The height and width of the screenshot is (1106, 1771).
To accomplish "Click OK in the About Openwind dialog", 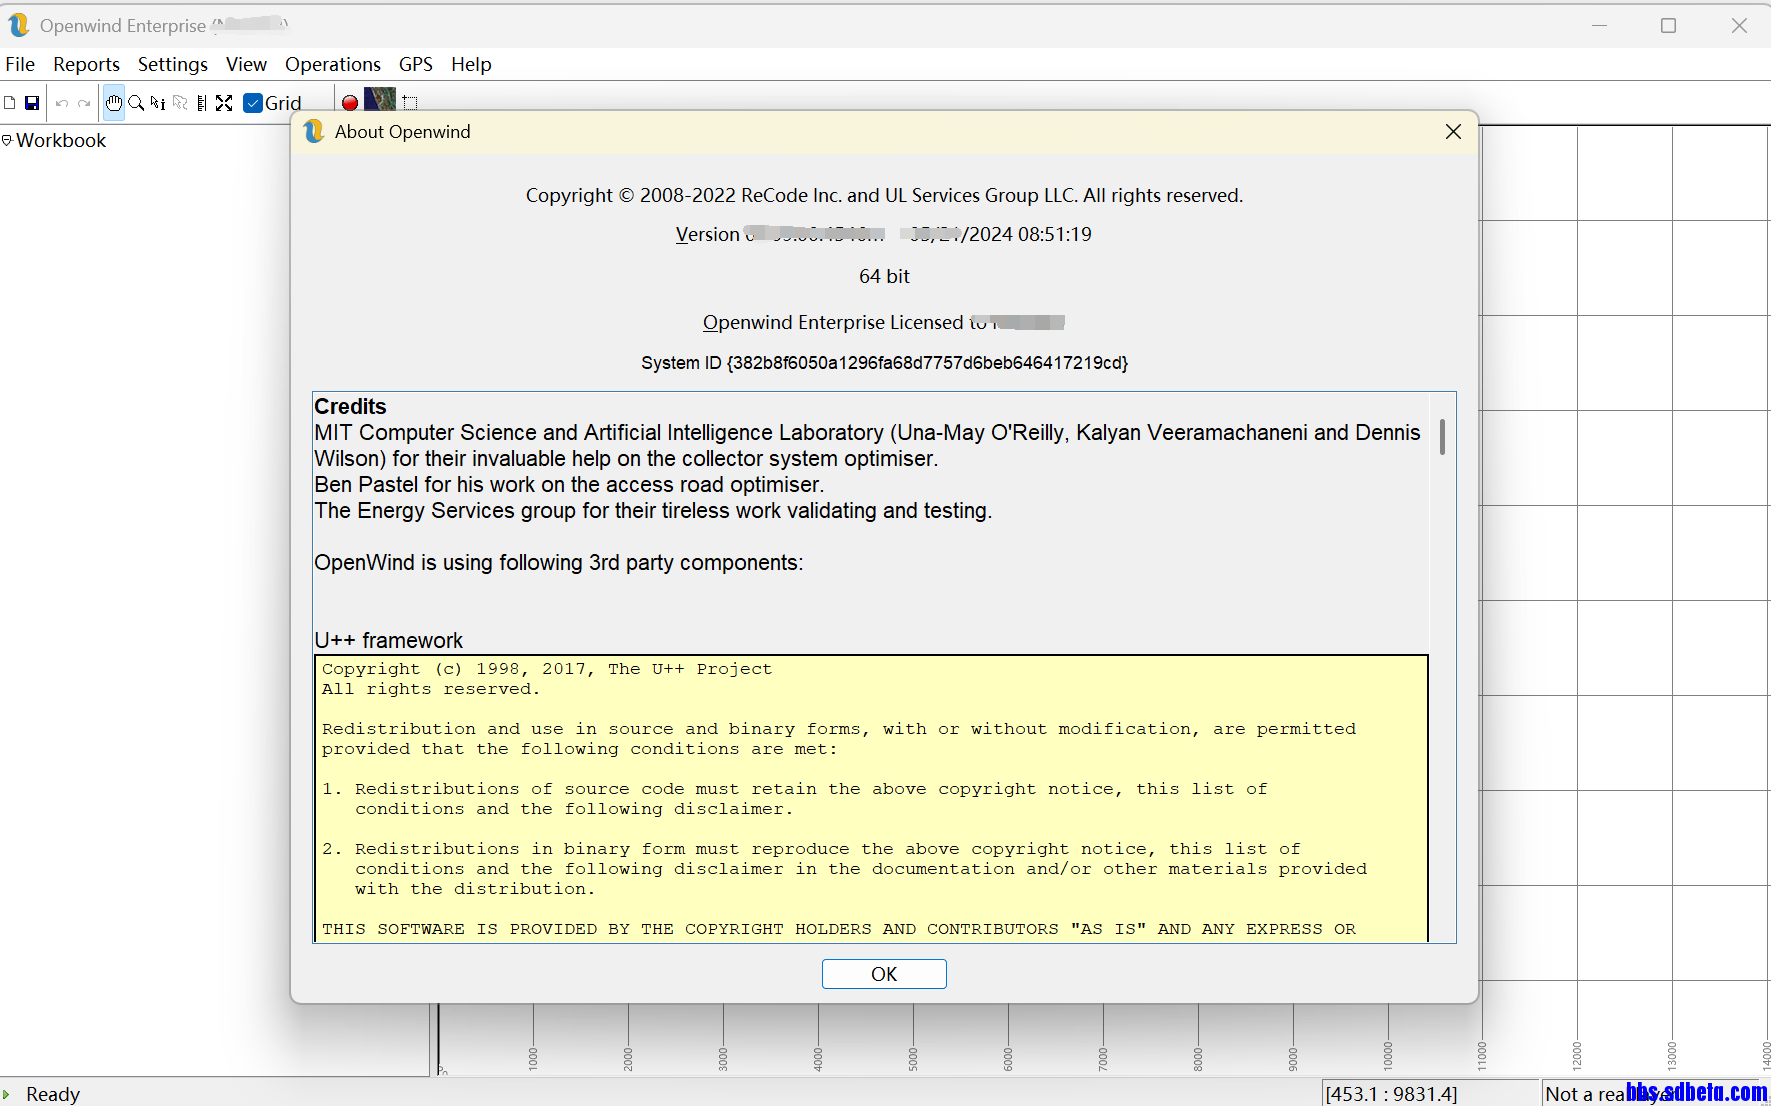I will pyautogui.click(x=884, y=974).
